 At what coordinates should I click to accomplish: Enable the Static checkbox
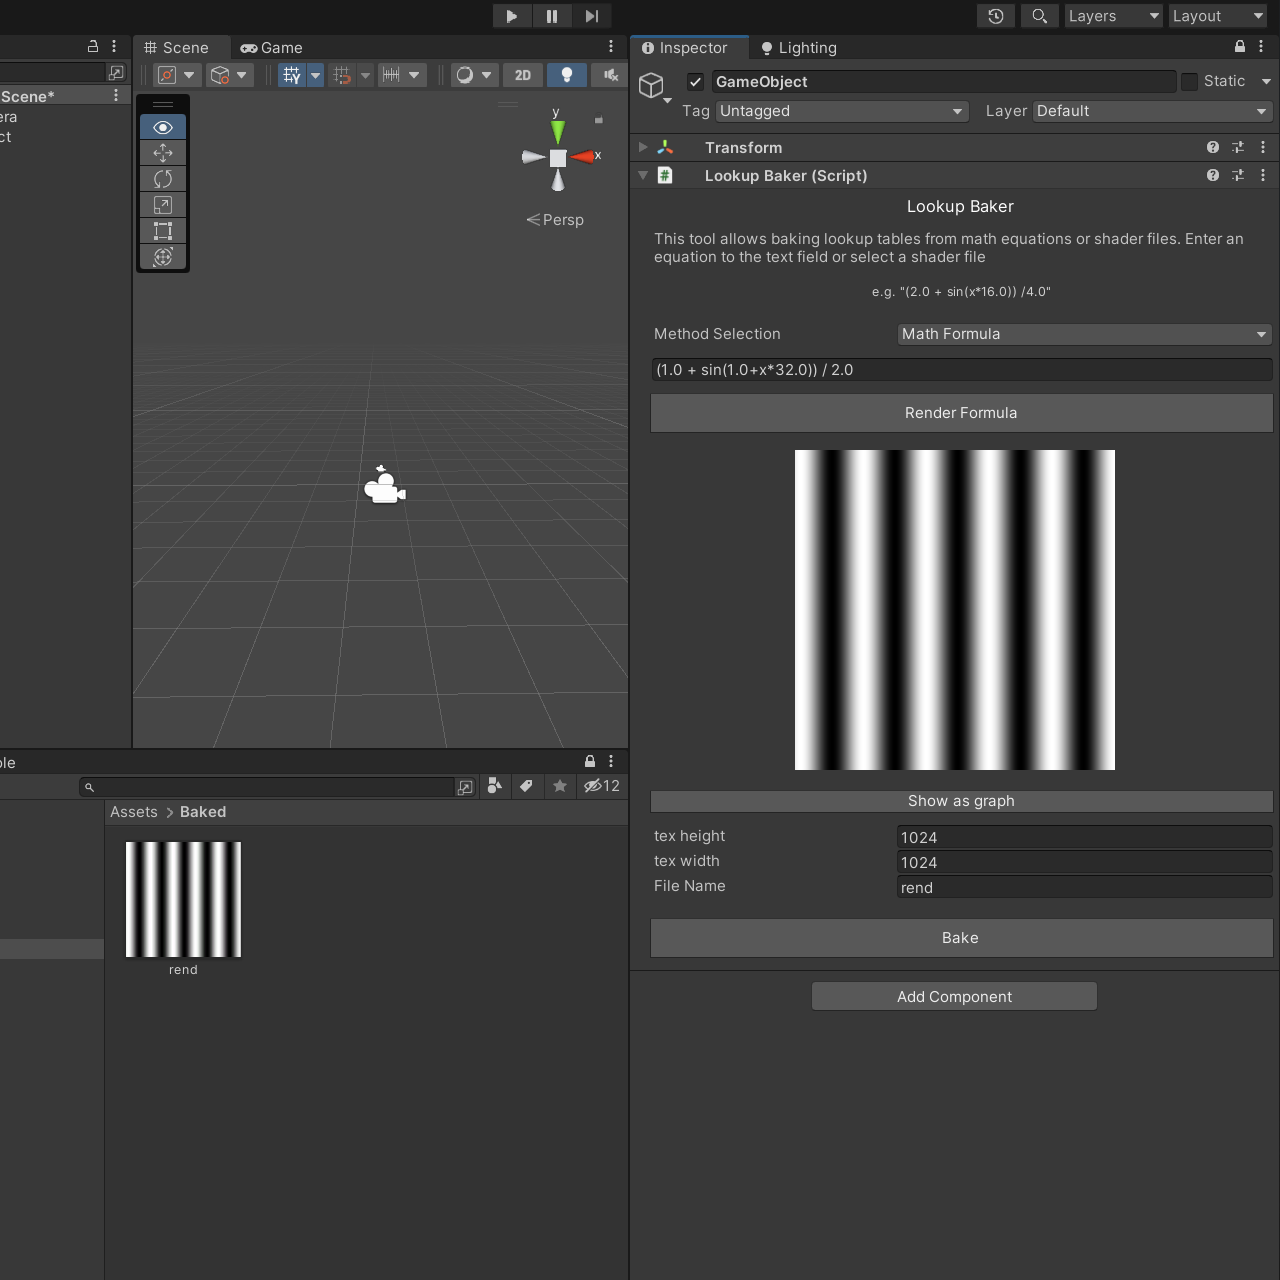pyautogui.click(x=1189, y=82)
